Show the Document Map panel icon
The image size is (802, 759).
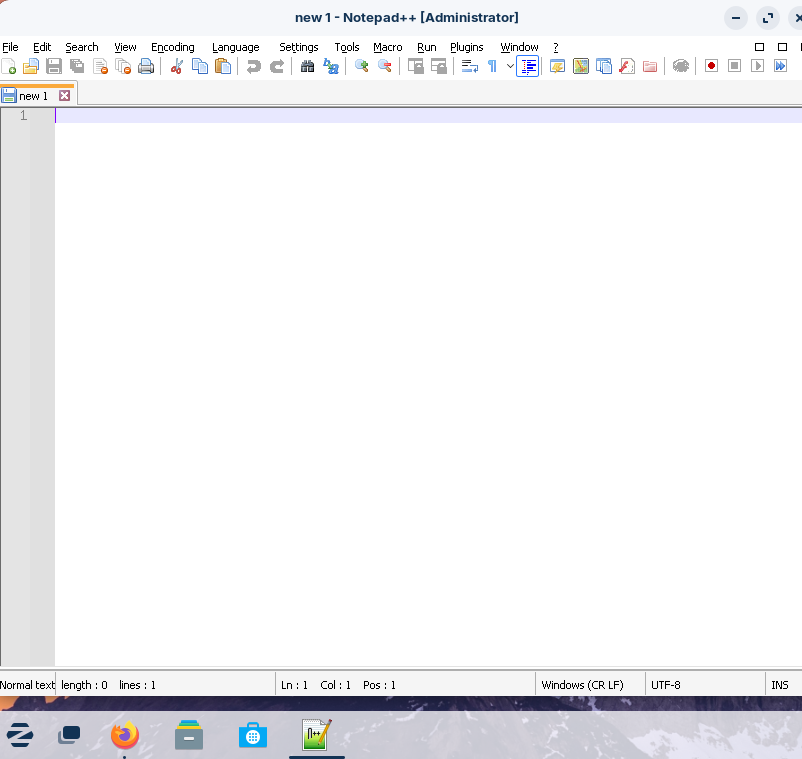pos(581,66)
